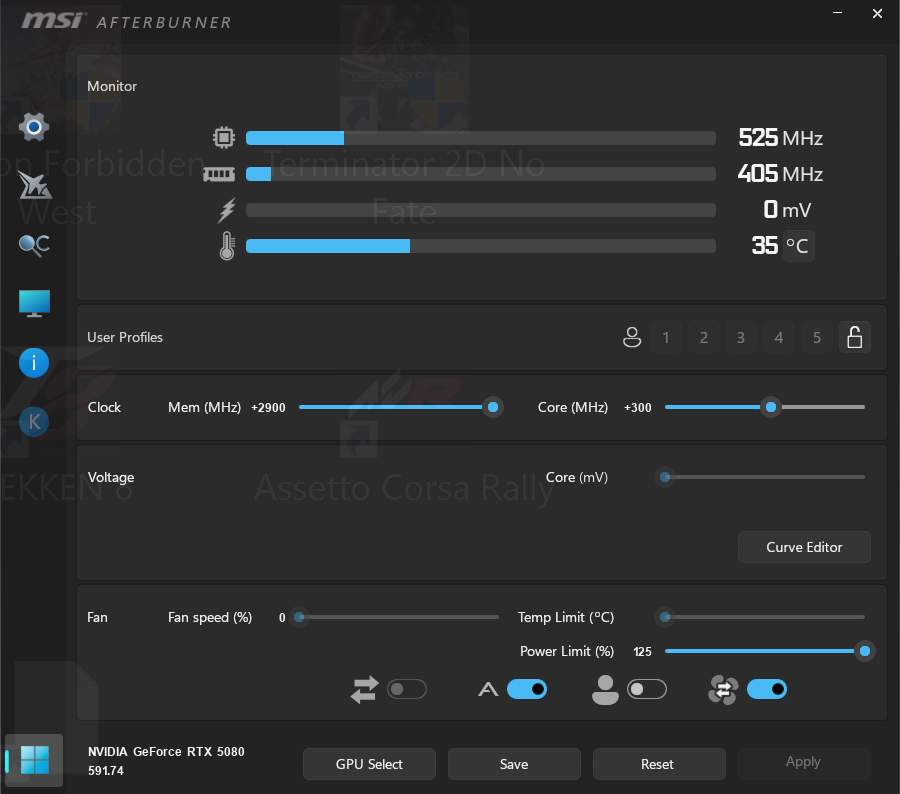Click the user profile person icon
This screenshot has height=794, width=900.
click(x=631, y=338)
